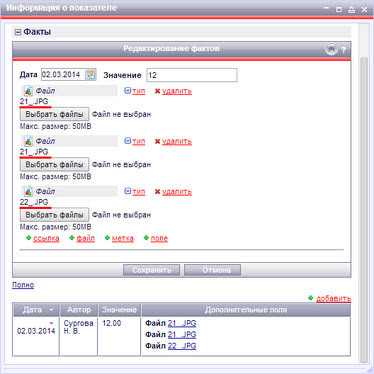374x374 pixels.
Task: Click the Значение column header
Action: (119, 310)
